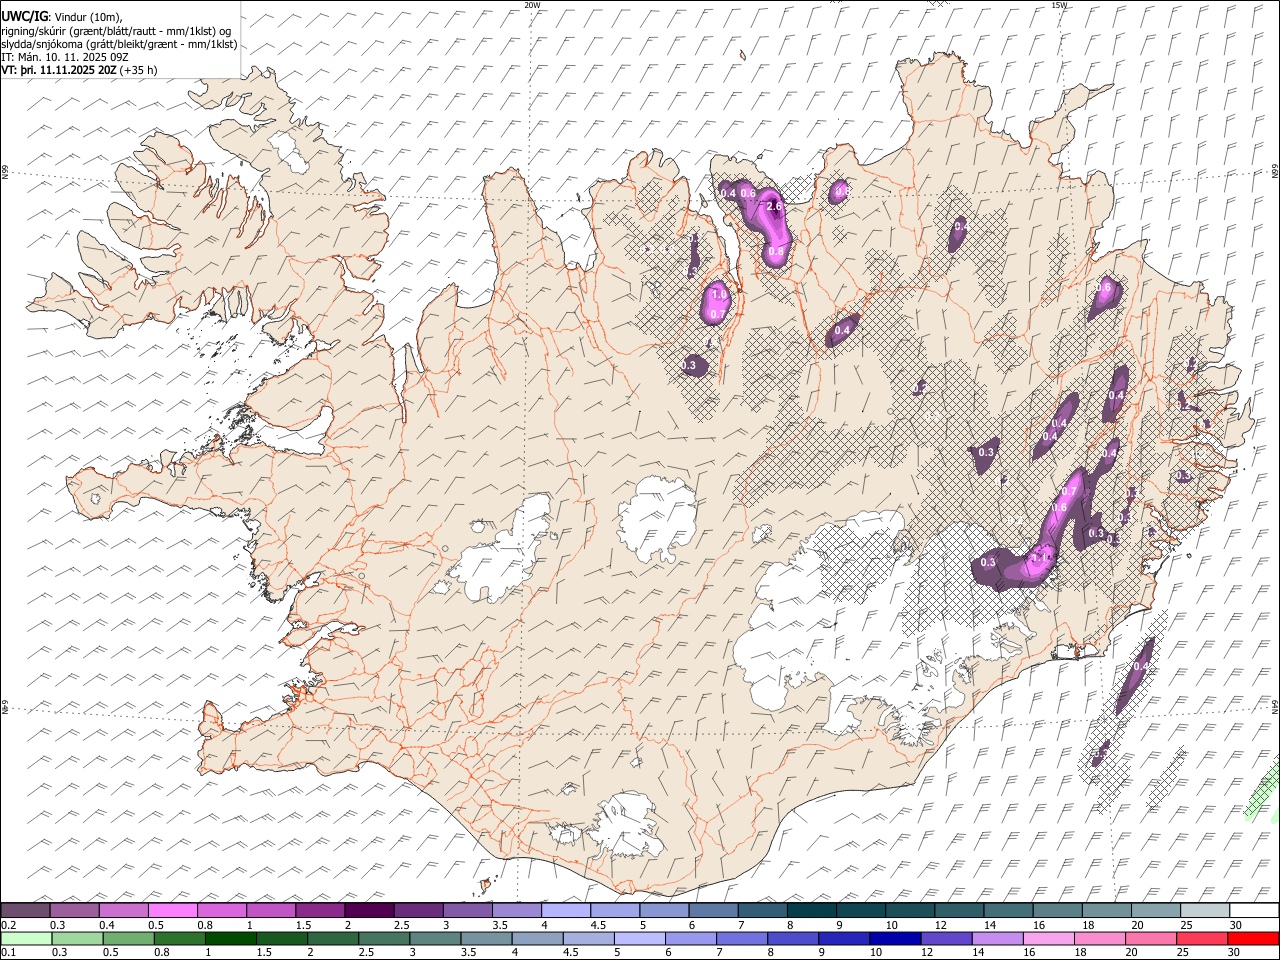Click the 0.4 value offshore southeast of Iceland

(1141, 666)
